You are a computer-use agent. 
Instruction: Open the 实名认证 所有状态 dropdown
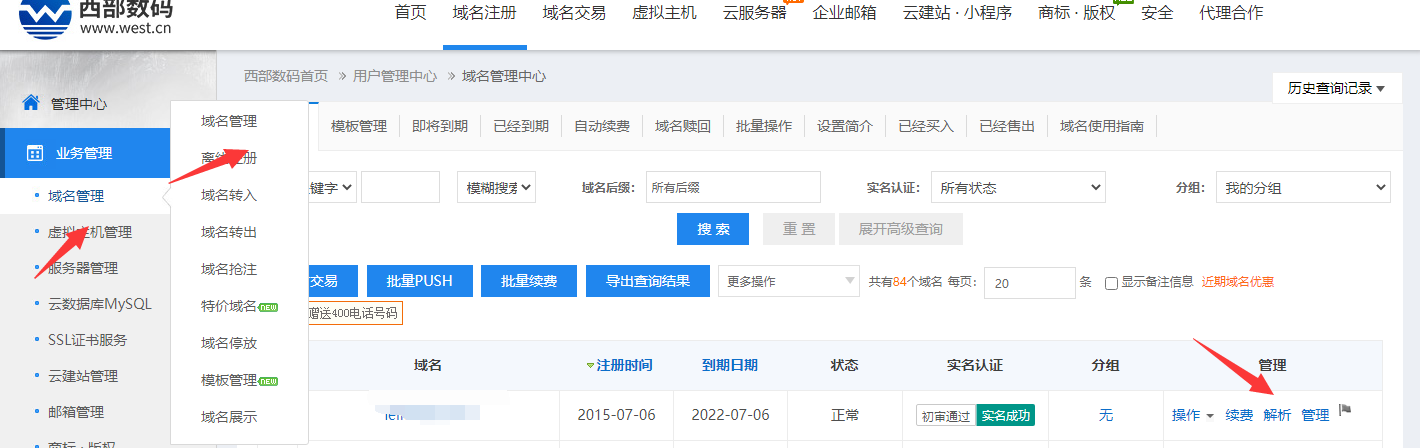(1017, 187)
